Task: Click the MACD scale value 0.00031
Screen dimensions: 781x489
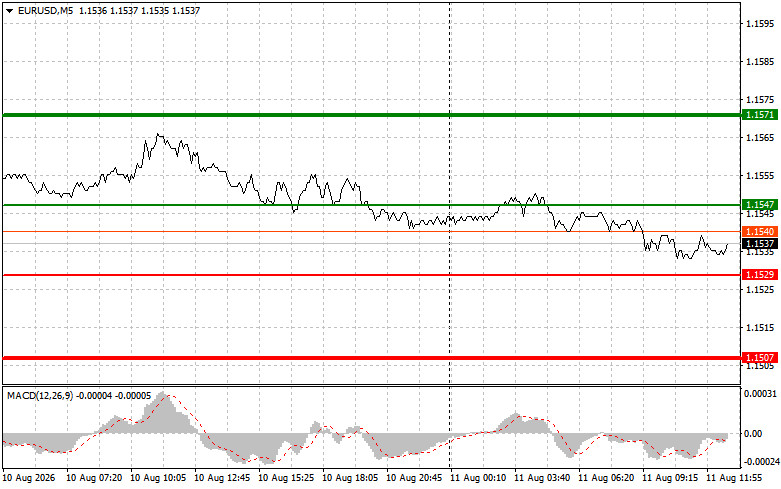Action: (760, 394)
